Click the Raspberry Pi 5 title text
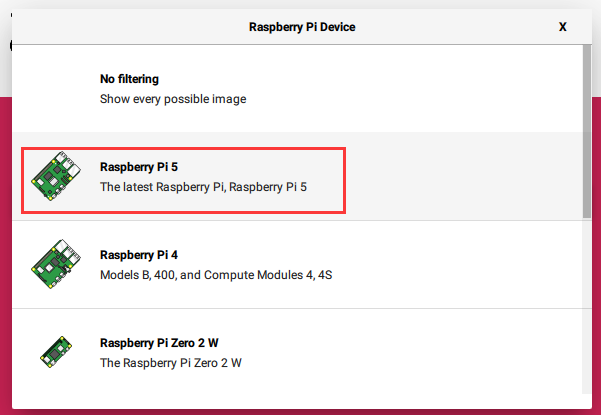The image size is (601, 415). pos(139,167)
